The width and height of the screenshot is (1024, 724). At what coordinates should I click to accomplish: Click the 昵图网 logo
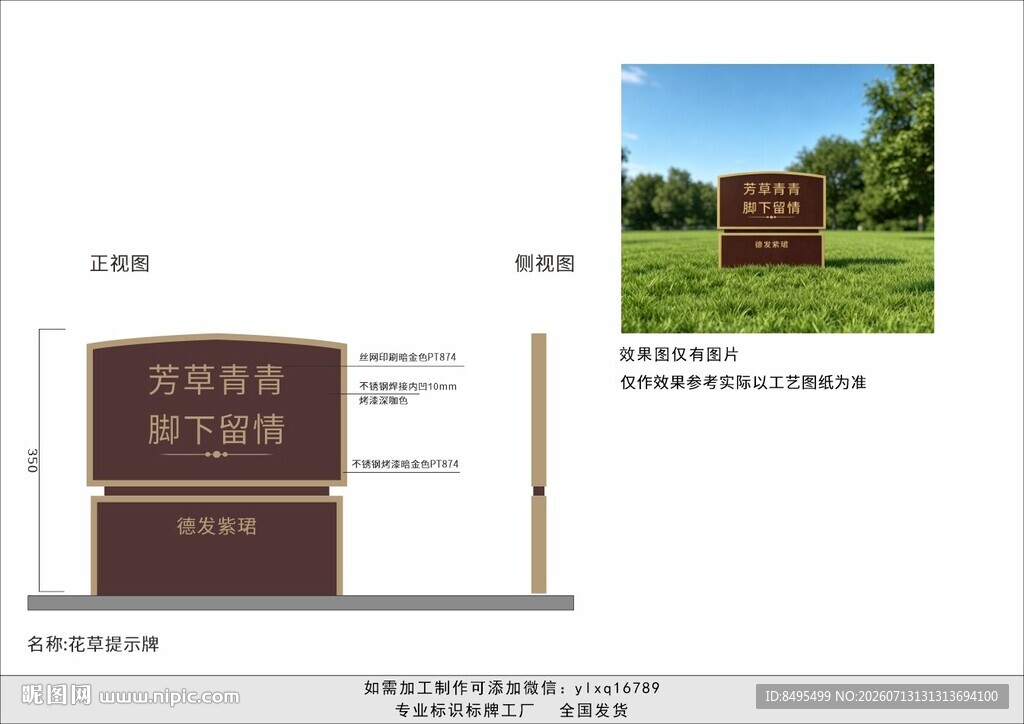pos(56,695)
